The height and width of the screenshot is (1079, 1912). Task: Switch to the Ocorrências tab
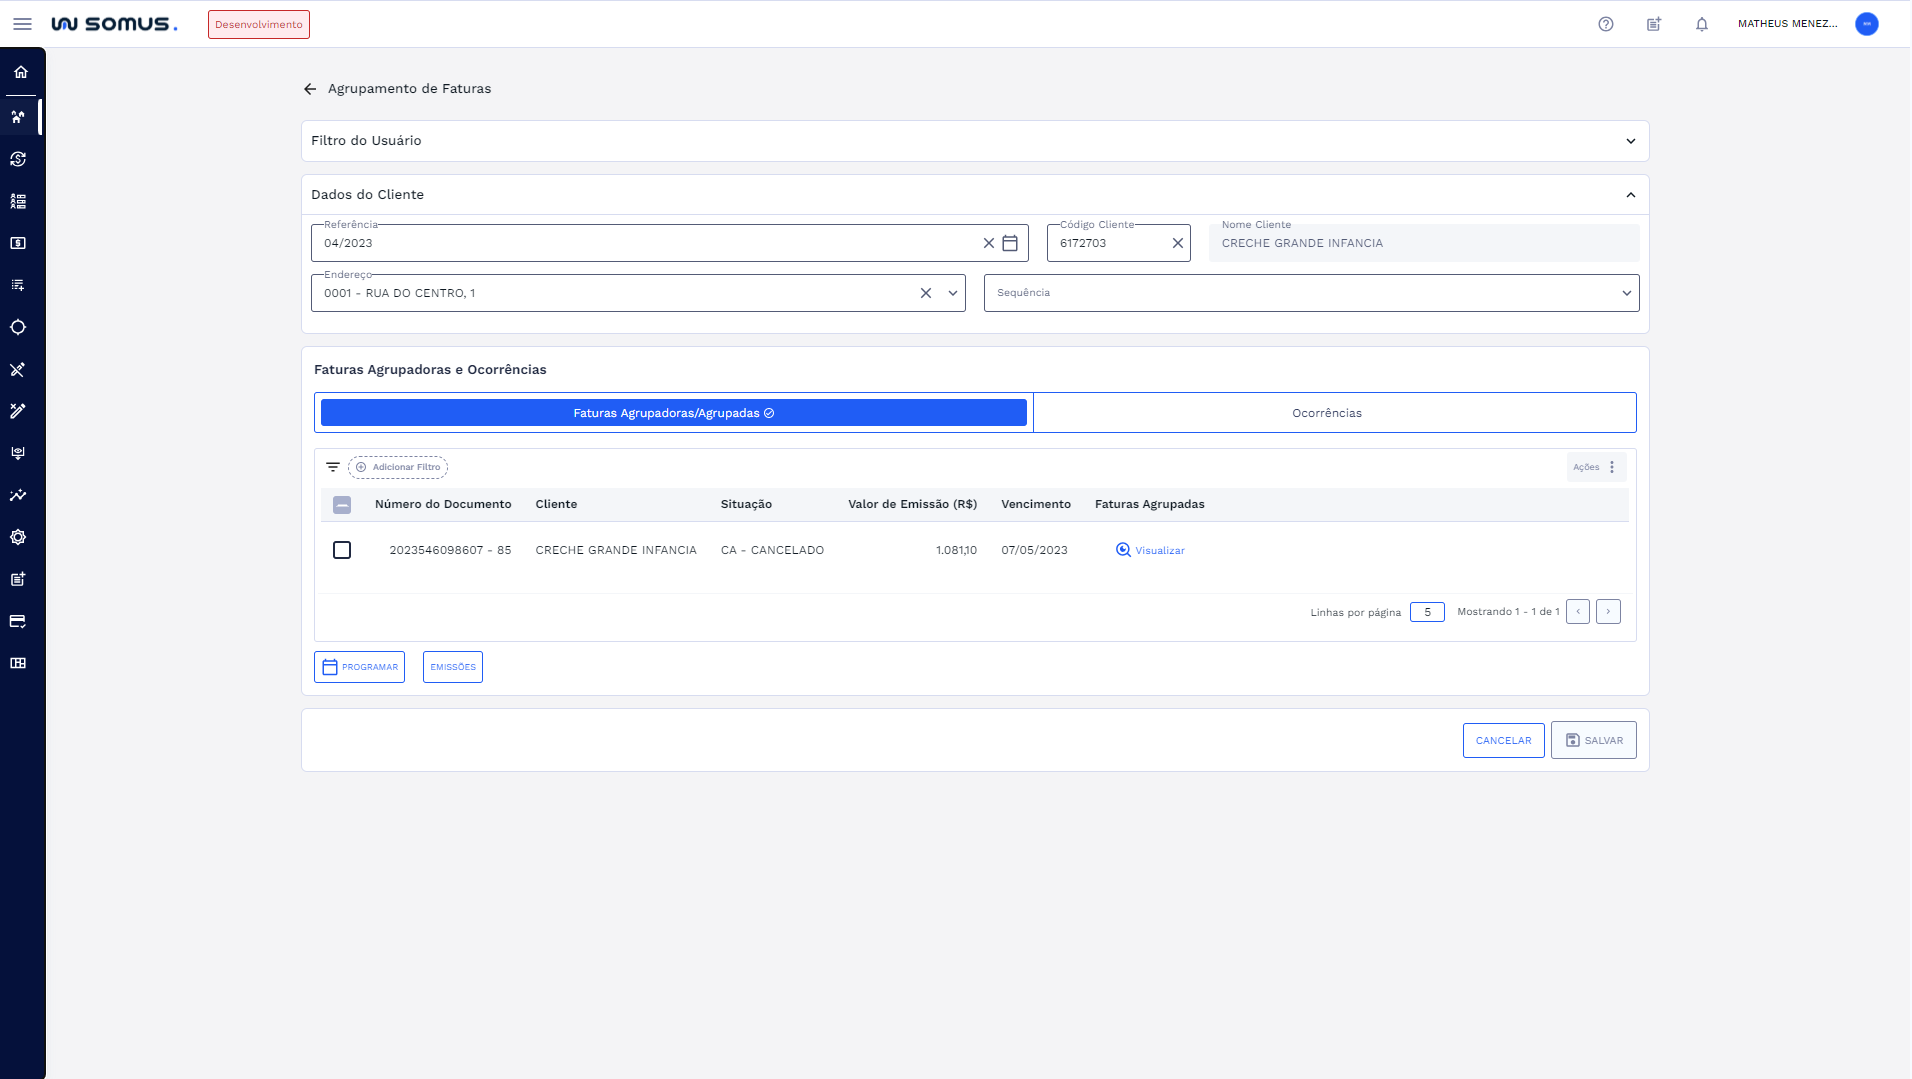(x=1326, y=413)
